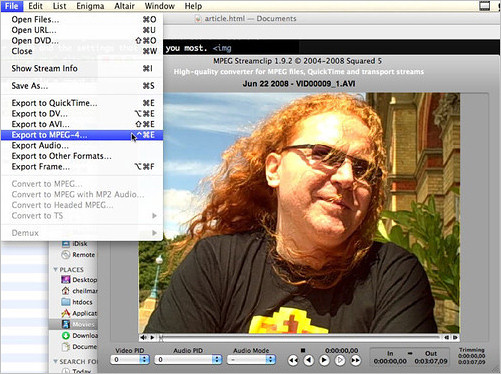Choose Export Audio…
Viewport: 501px width, 374px height.
pyautogui.click(x=82, y=146)
